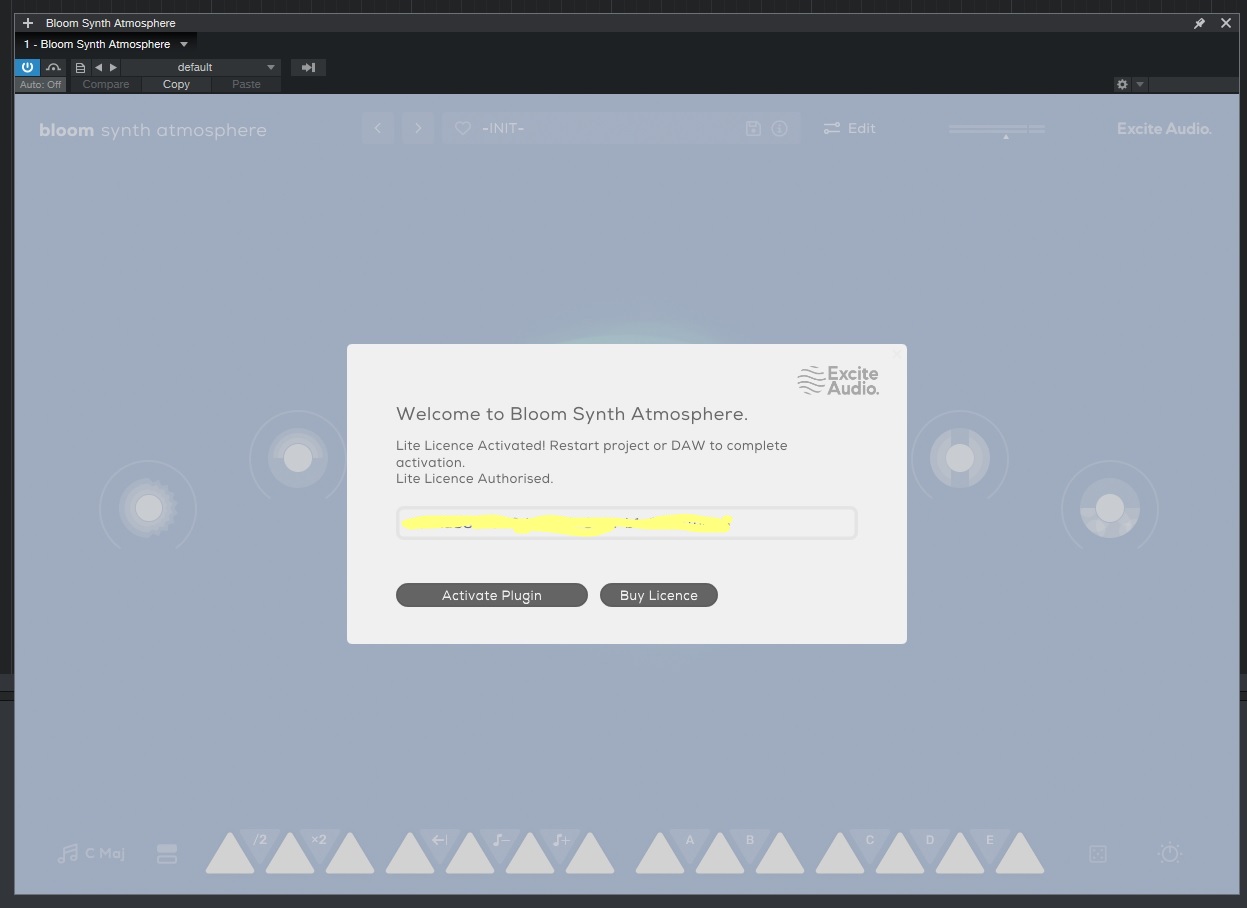
Task: Close the welcome dialog with its X
Action: click(897, 353)
